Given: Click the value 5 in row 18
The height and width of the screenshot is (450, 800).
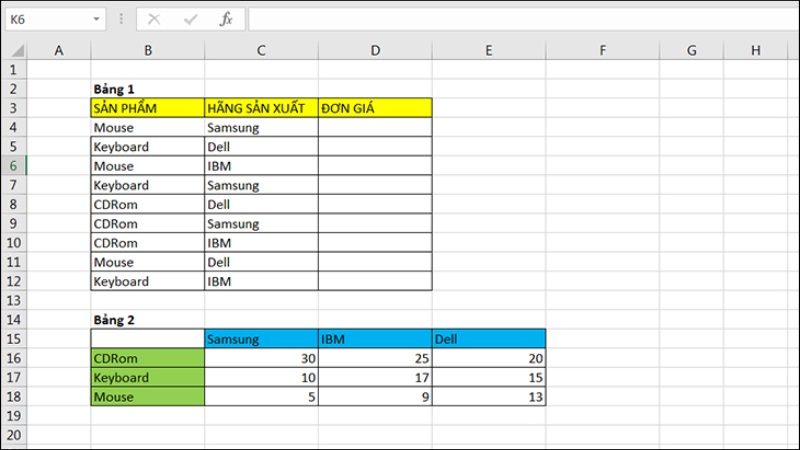Looking at the screenshot, I should click(261, 396).
